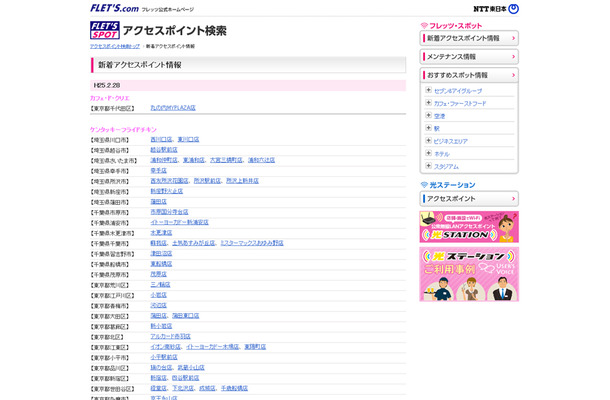Click the FLET'S.com logo in header

pyautogui.click(x=114, y=8)
